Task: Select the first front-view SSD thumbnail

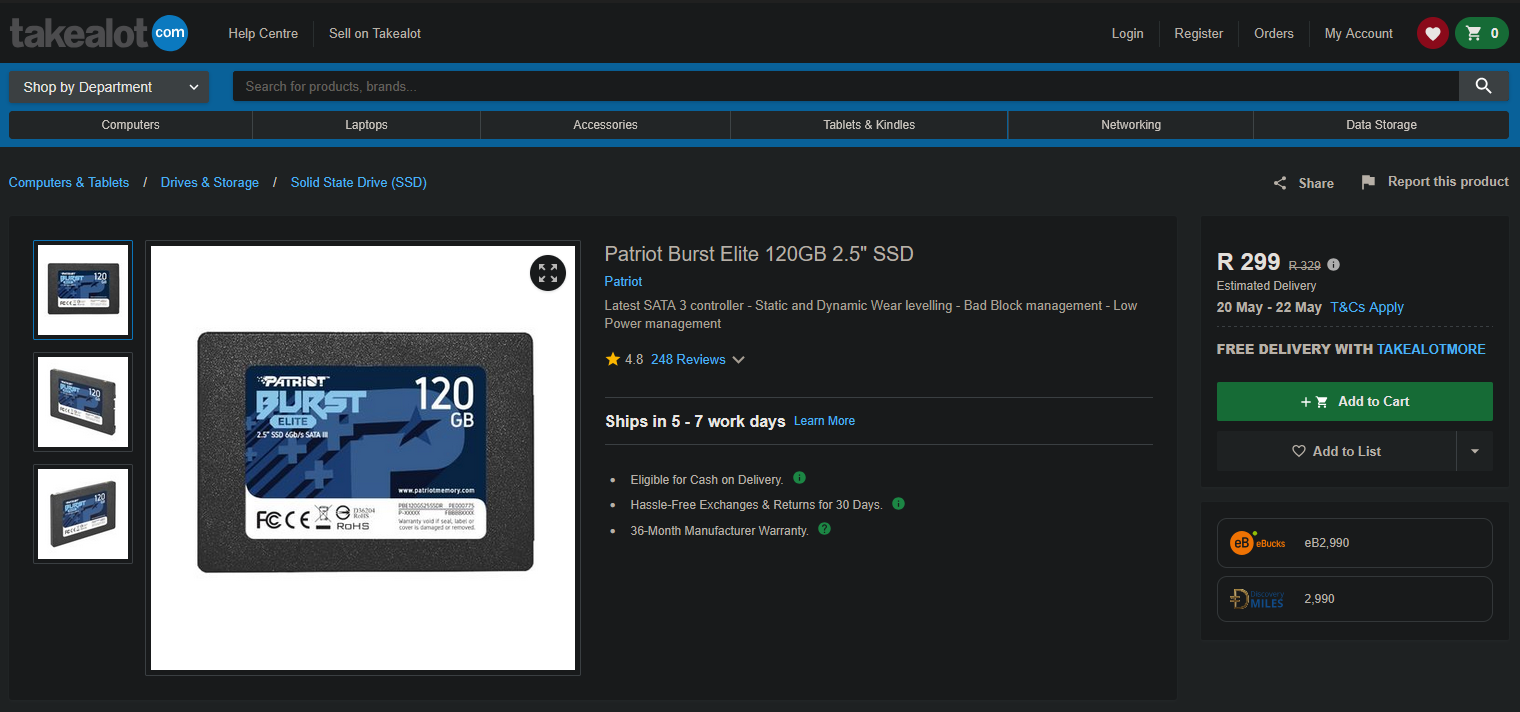Action: (x=83, y=290)
